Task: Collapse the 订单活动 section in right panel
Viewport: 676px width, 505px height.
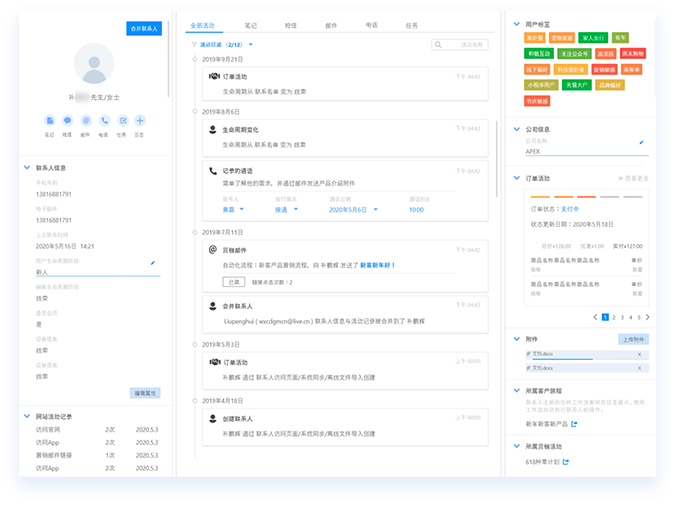Action: tap(516, 178)
